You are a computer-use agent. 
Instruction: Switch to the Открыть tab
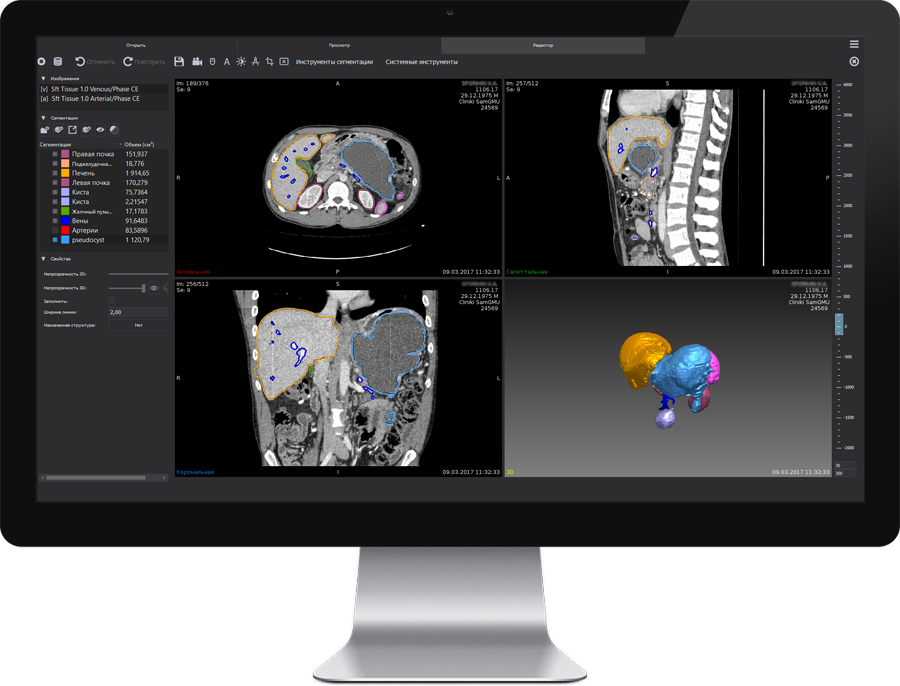tap(136, 45)
